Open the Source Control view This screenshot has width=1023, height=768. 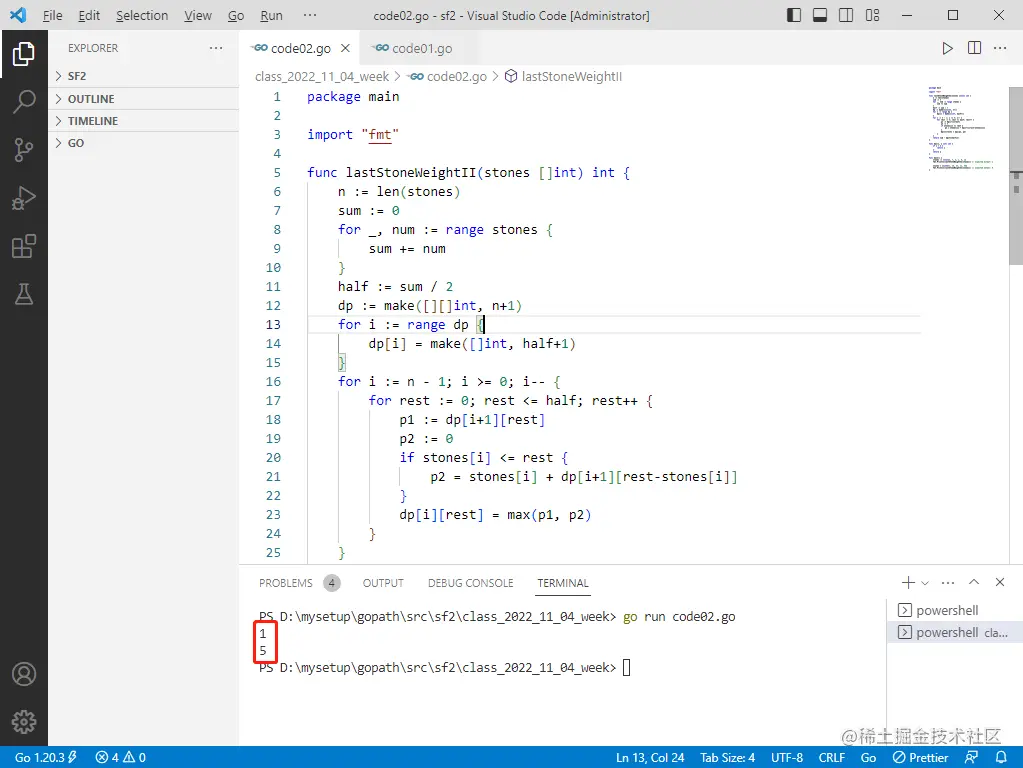pyautogui.click(x=23, y=149)
